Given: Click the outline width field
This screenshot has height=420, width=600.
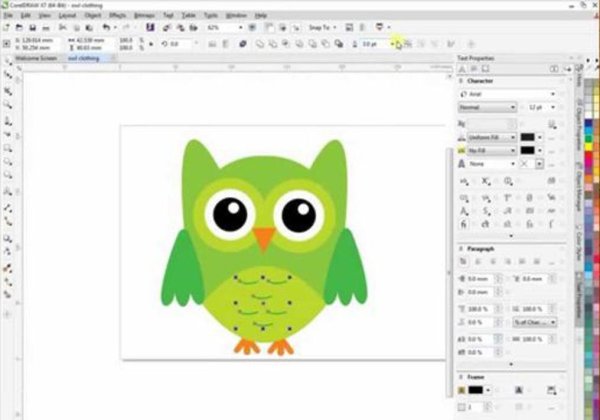Looking at the screenshot, I should click(x=373, y=44).
